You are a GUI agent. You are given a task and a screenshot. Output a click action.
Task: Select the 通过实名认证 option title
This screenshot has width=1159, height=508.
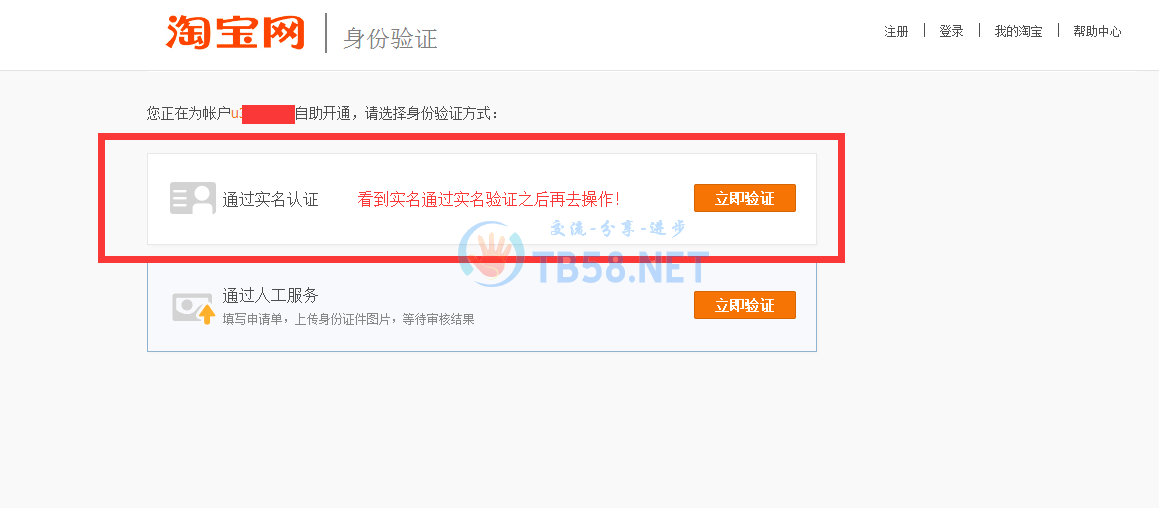pyautogui.click(x=271, y=199)
